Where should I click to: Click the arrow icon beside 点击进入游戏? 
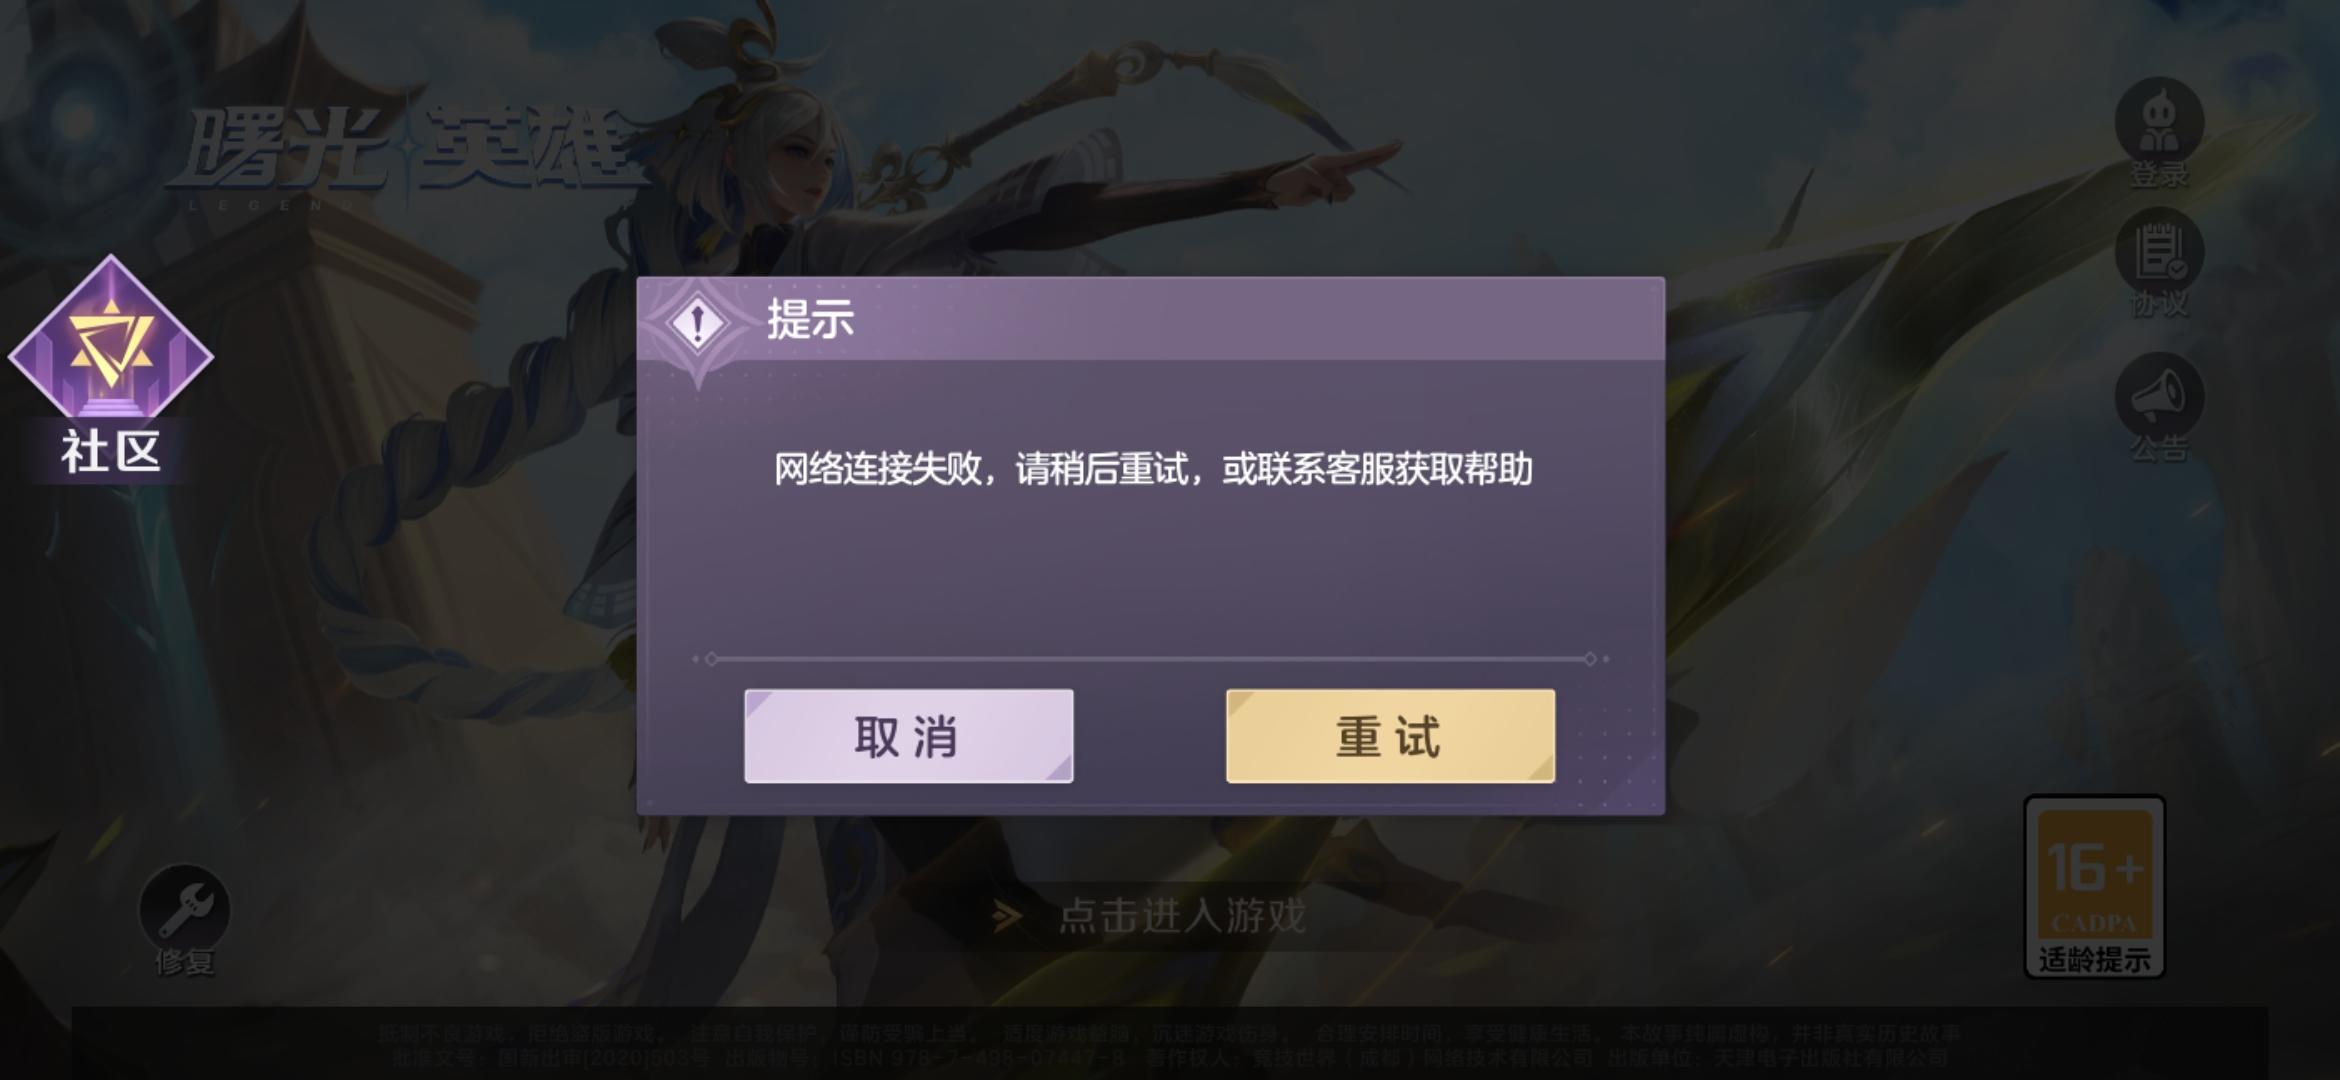pos(1007,916)
